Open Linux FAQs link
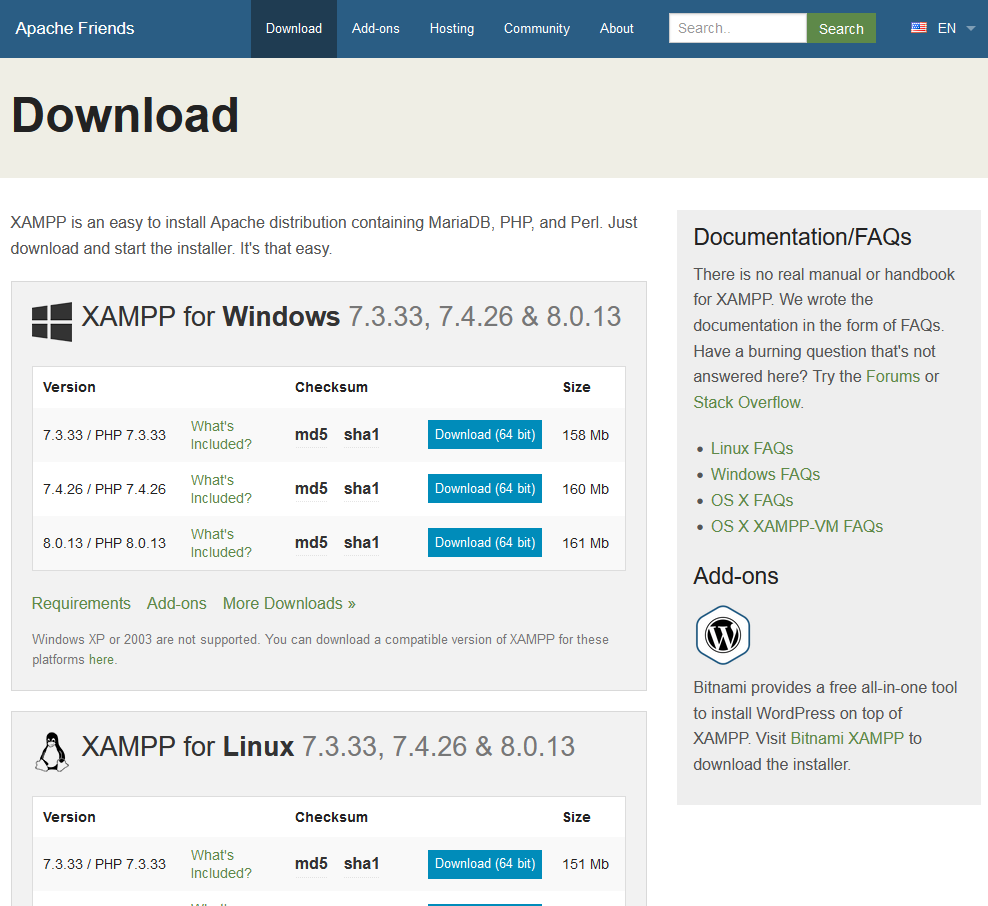 (752, 449)
